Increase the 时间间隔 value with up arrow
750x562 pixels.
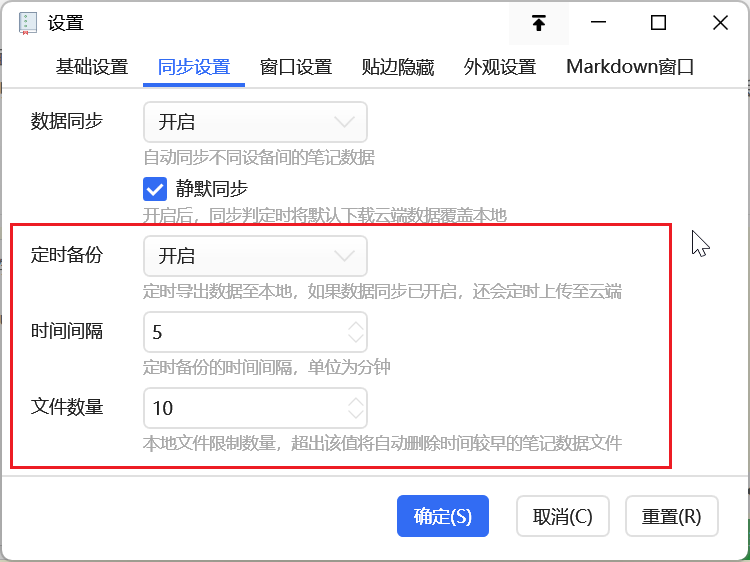coord(356,325)
